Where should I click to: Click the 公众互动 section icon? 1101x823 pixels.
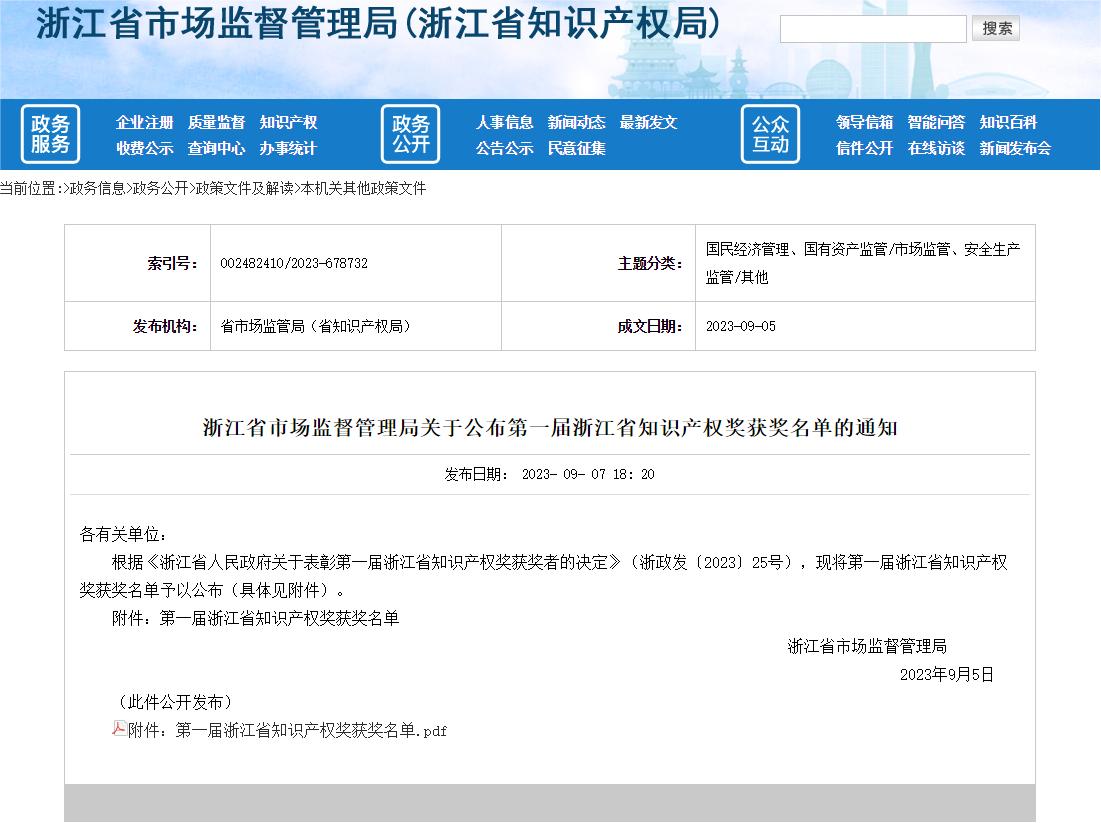770,134
